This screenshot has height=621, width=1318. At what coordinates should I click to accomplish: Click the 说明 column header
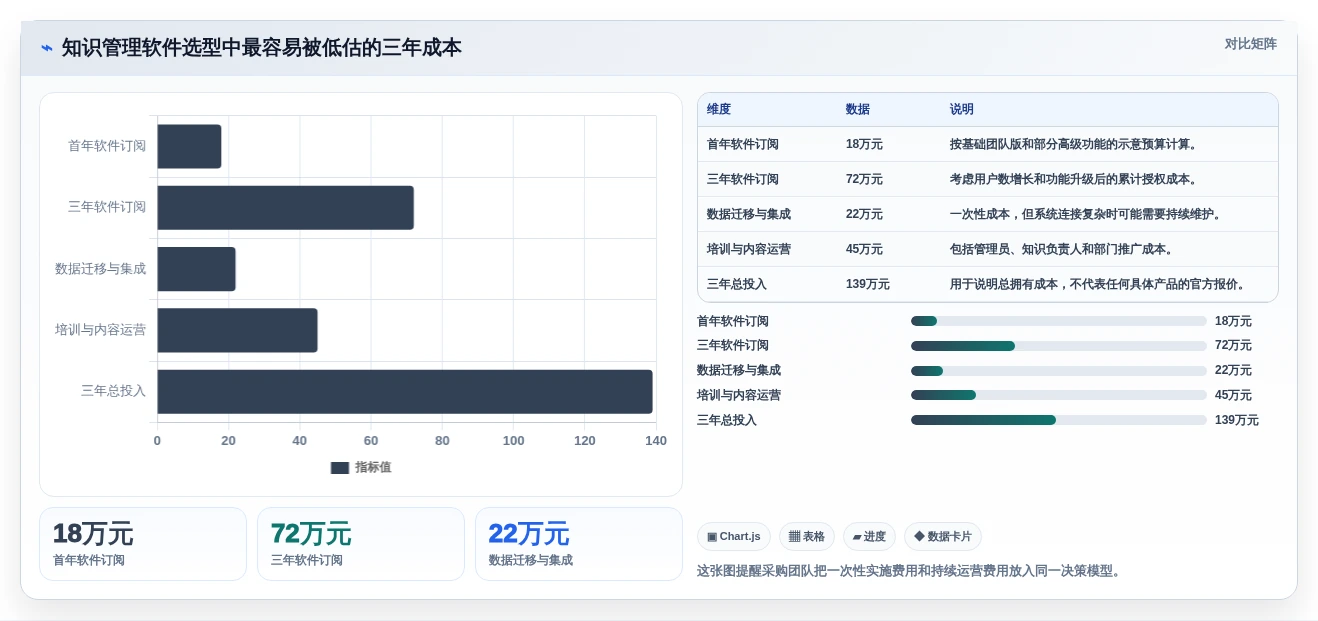click(962, 109)
